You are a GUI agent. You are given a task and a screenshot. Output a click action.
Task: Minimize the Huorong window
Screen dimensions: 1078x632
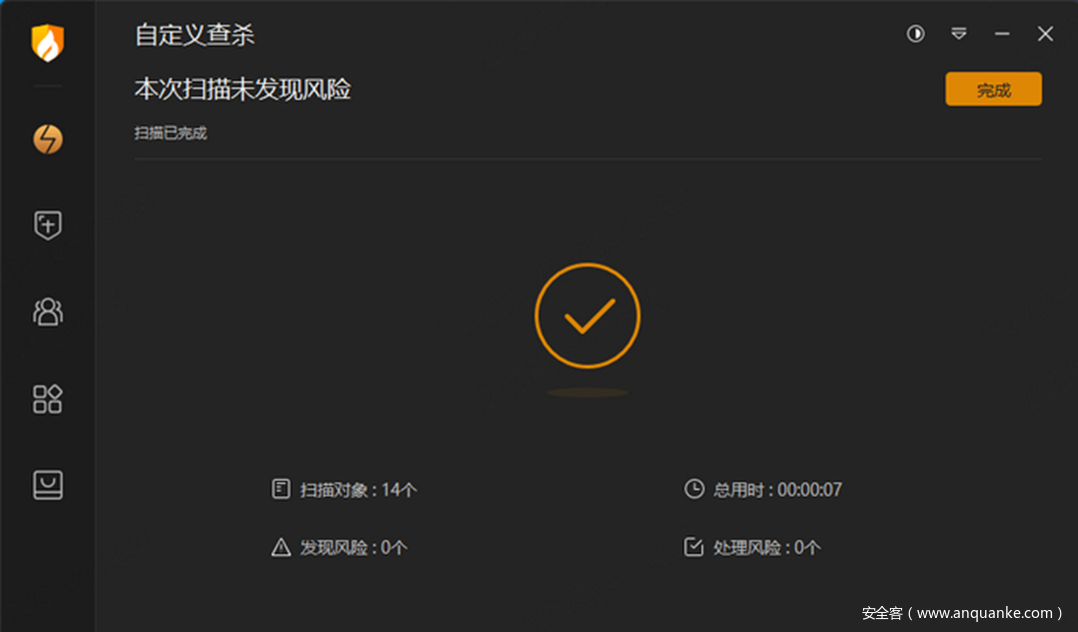pos(1002,33)
